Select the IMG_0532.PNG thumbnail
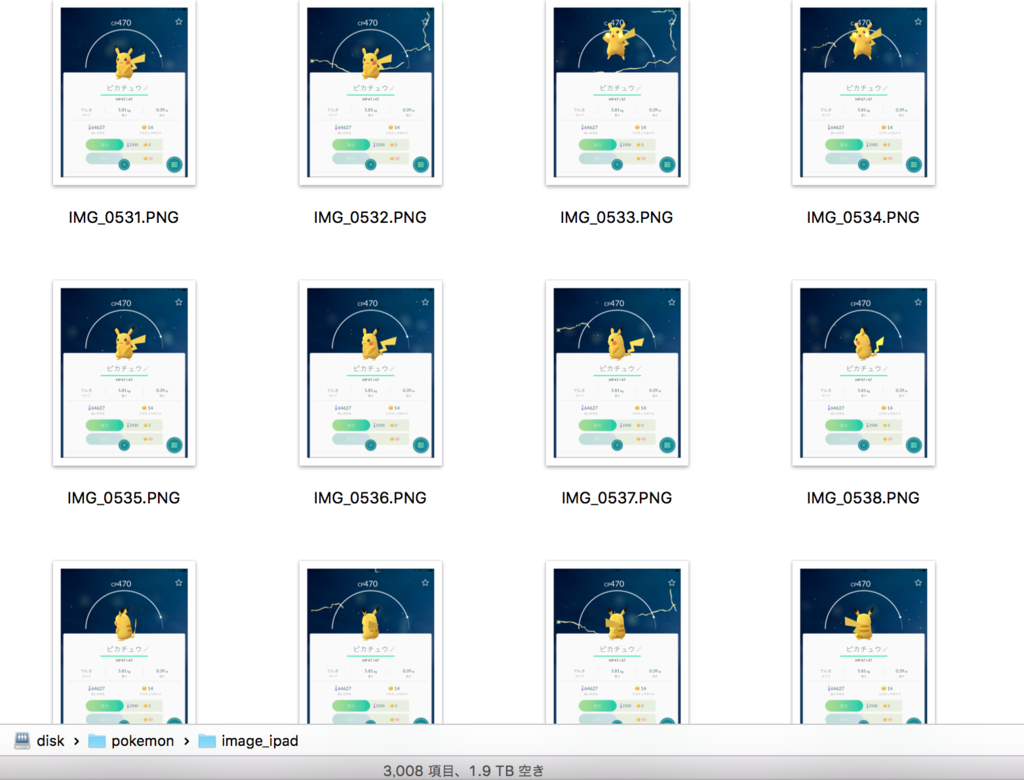The height and width of the screenshot is (780, 1024). pos(370,92)
